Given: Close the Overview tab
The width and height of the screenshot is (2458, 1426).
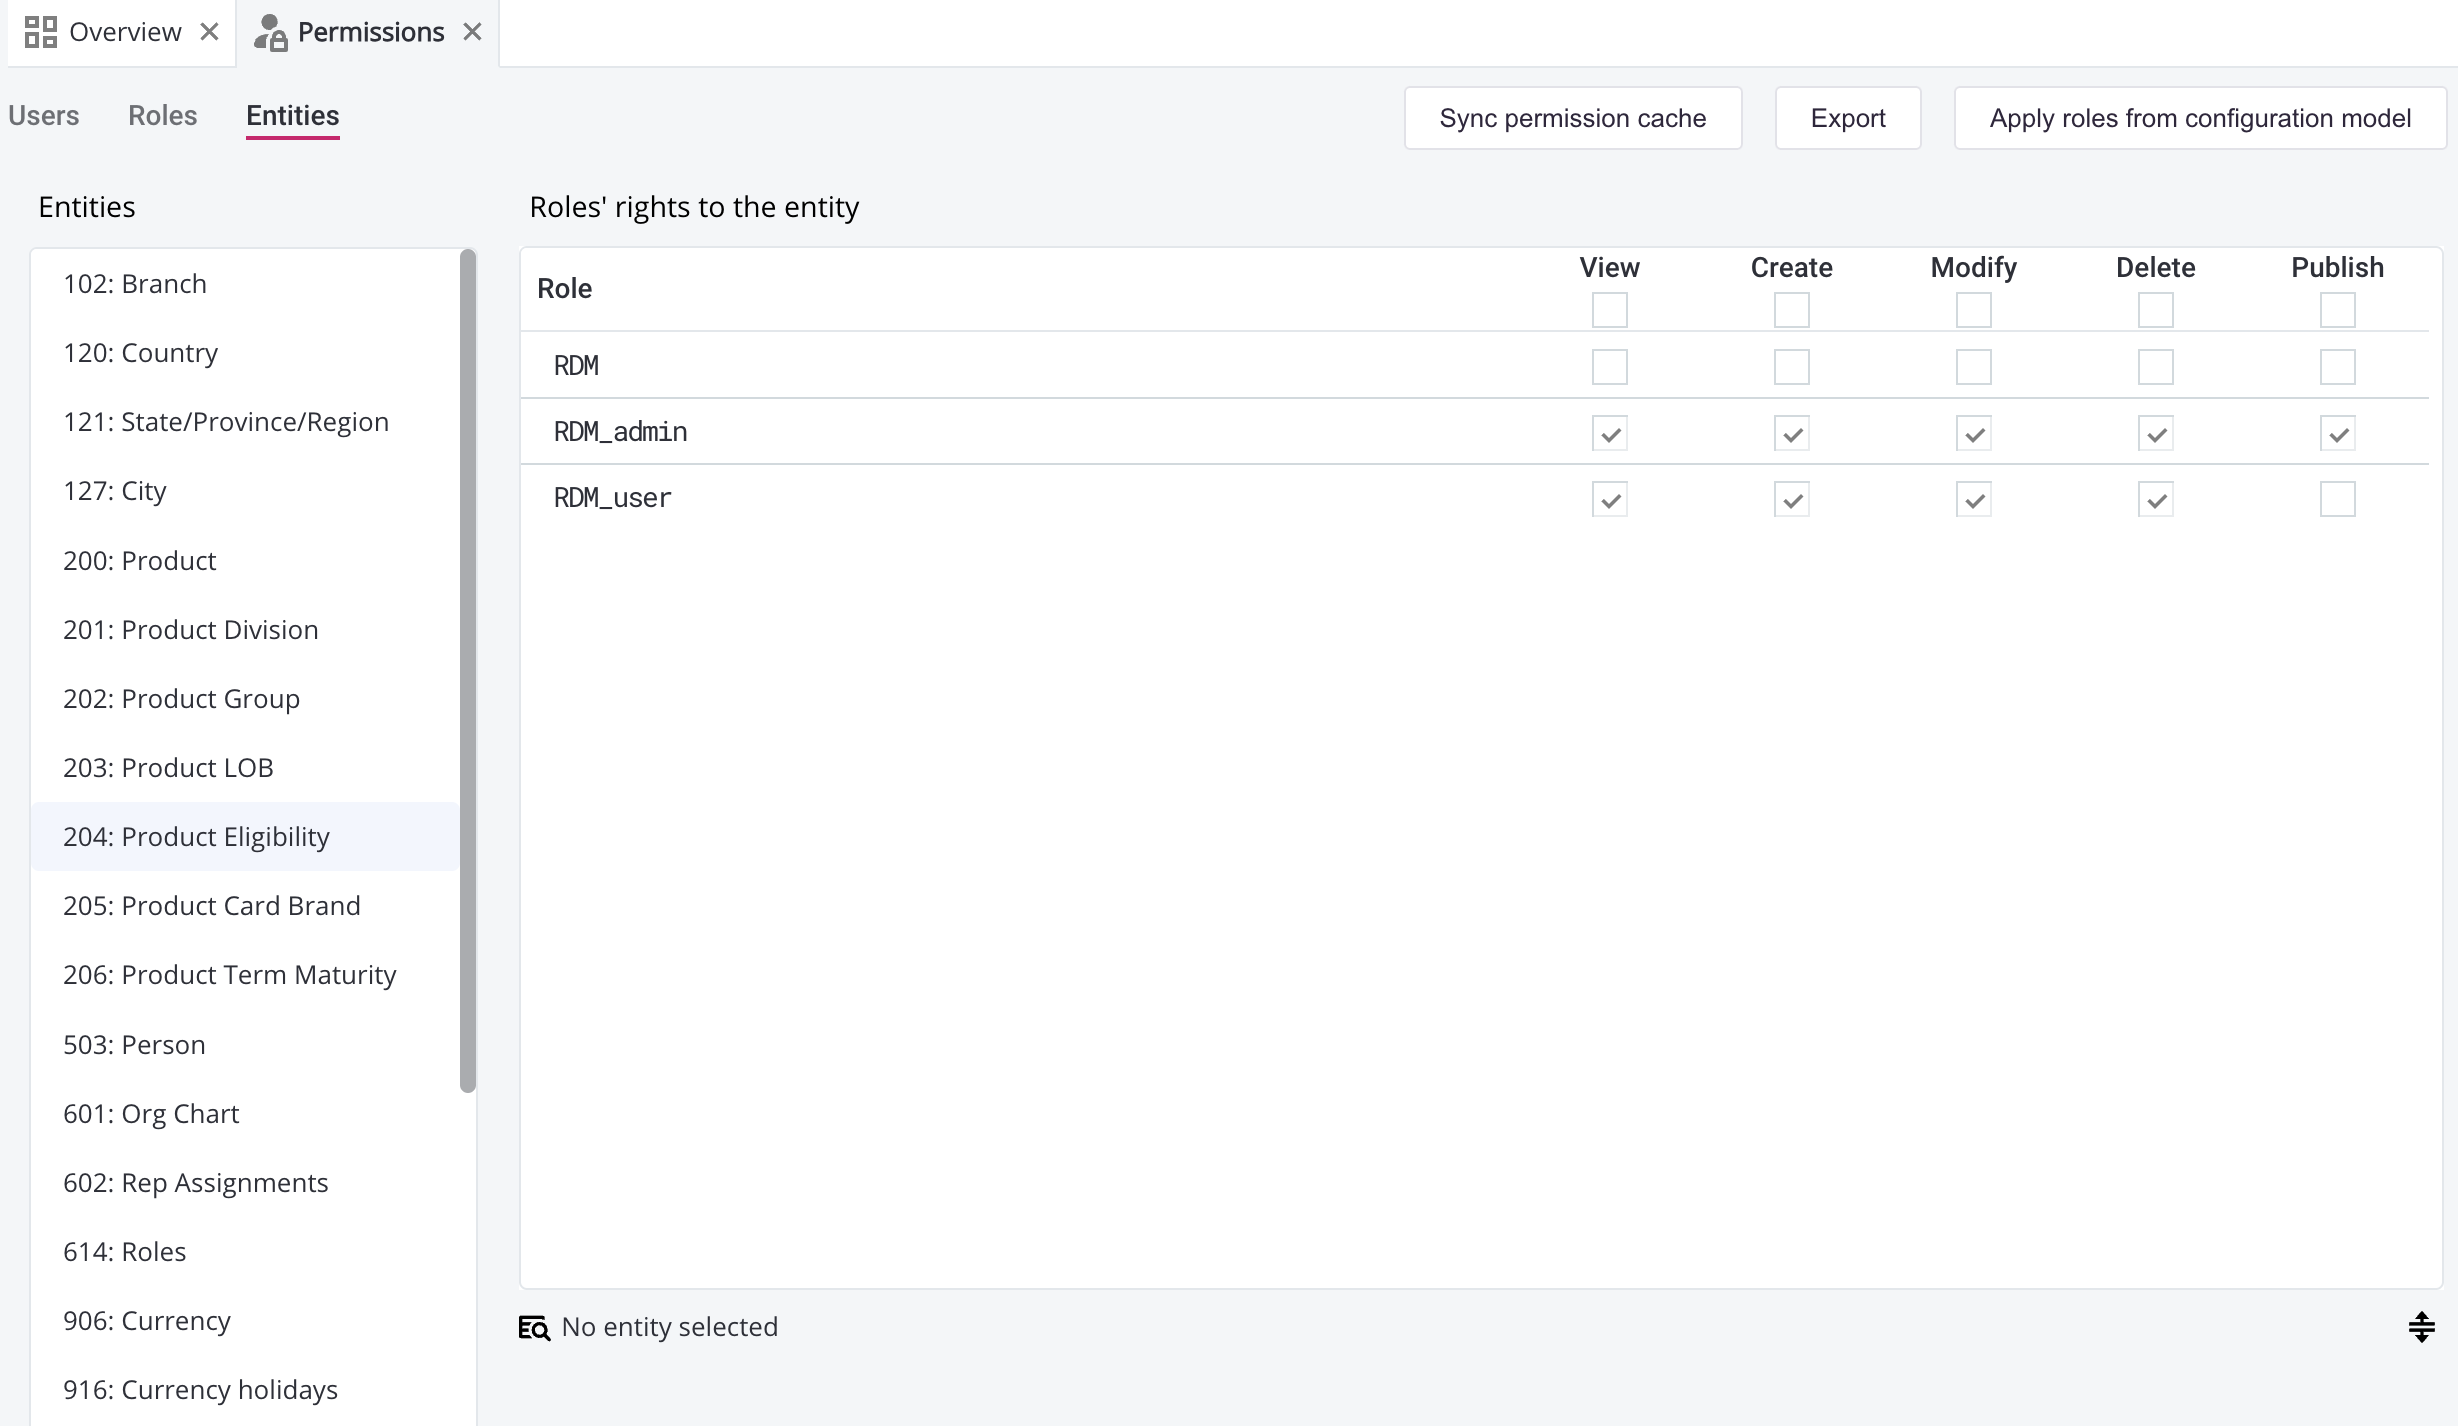Looking at the screenshot, I should (209, 32).
